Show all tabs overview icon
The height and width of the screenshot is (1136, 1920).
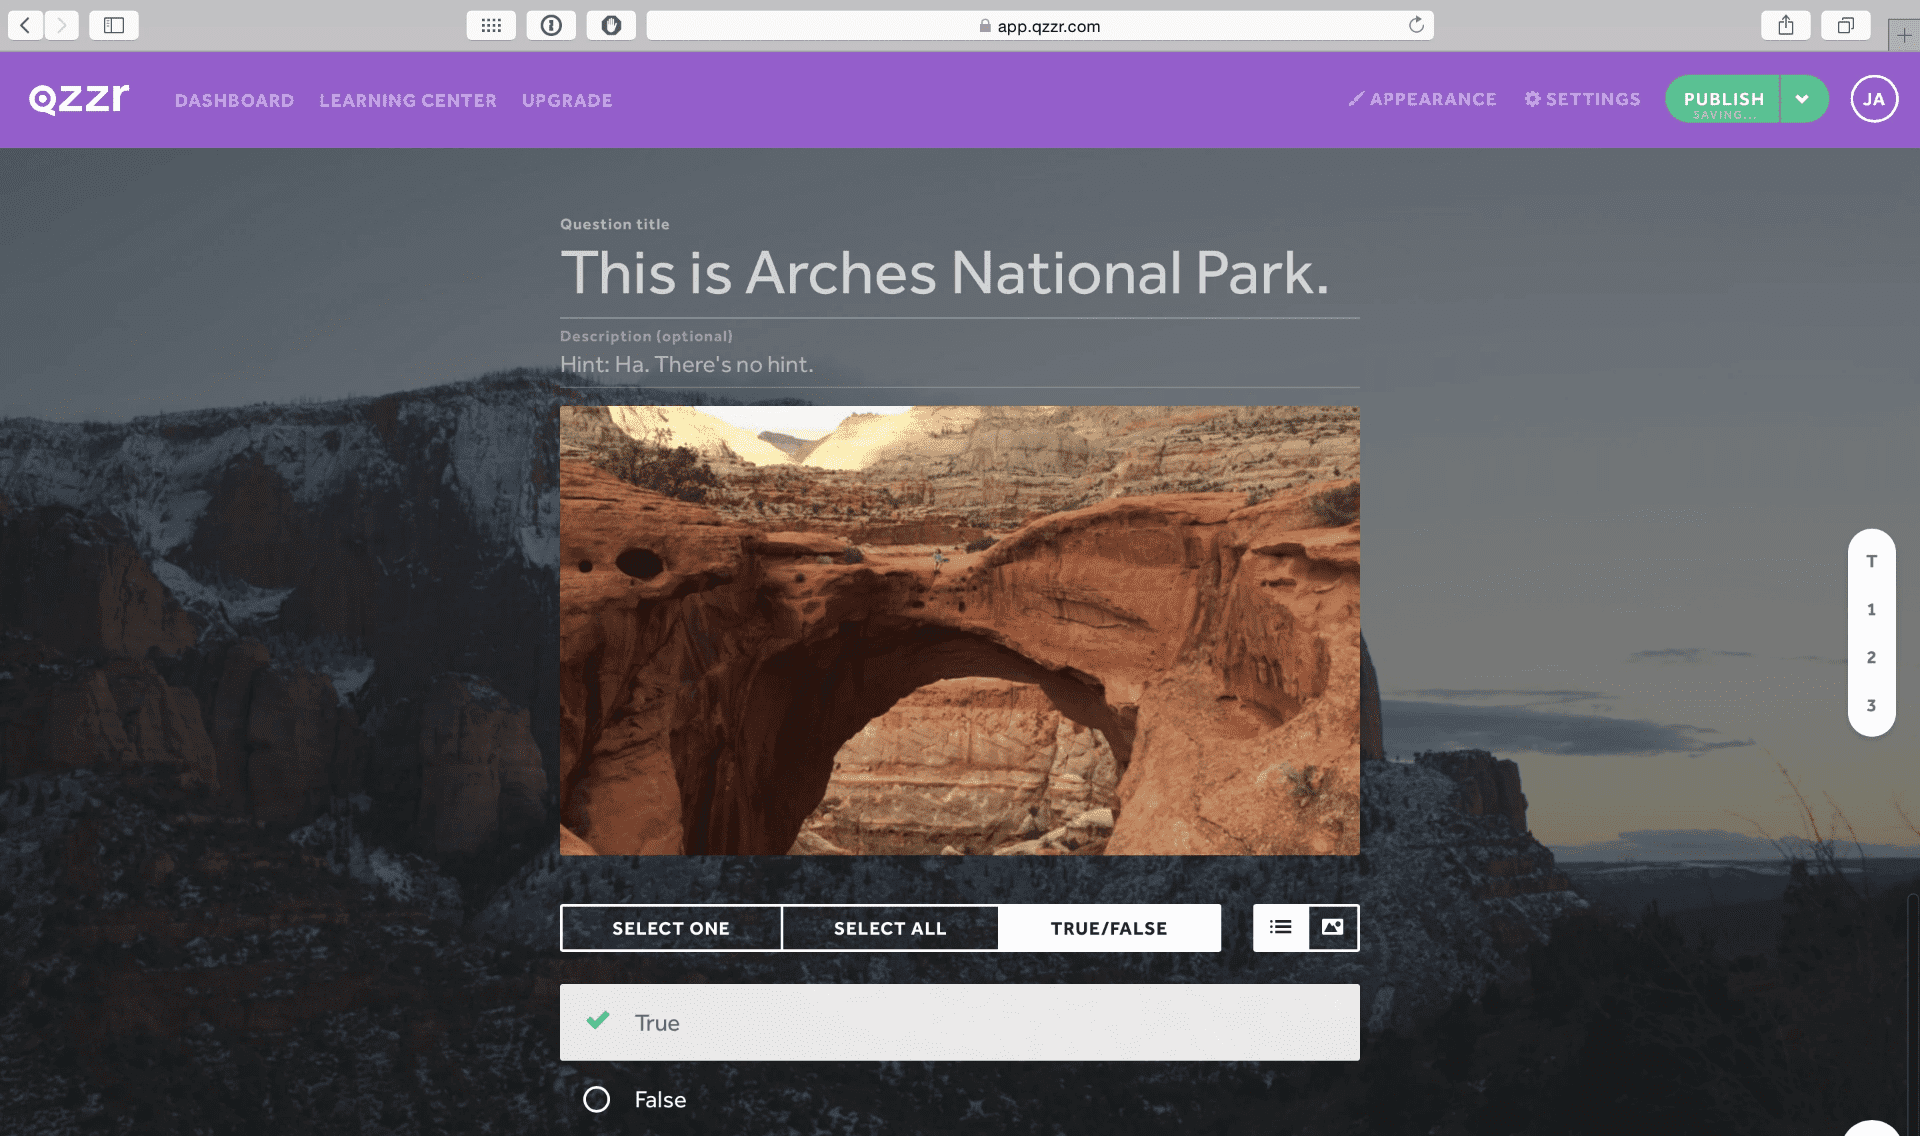click(1845, 25)
